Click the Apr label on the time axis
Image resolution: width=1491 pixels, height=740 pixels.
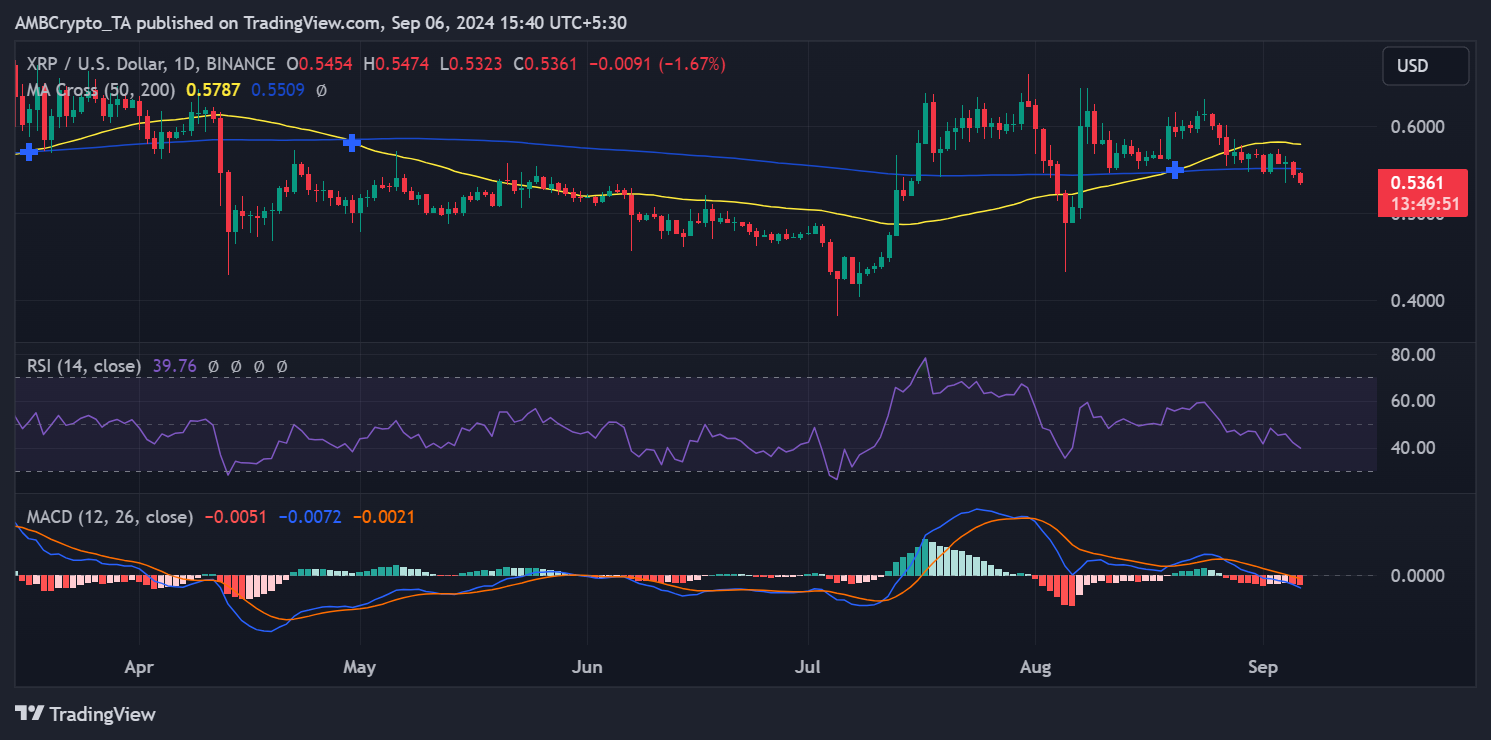click(140, 666)
